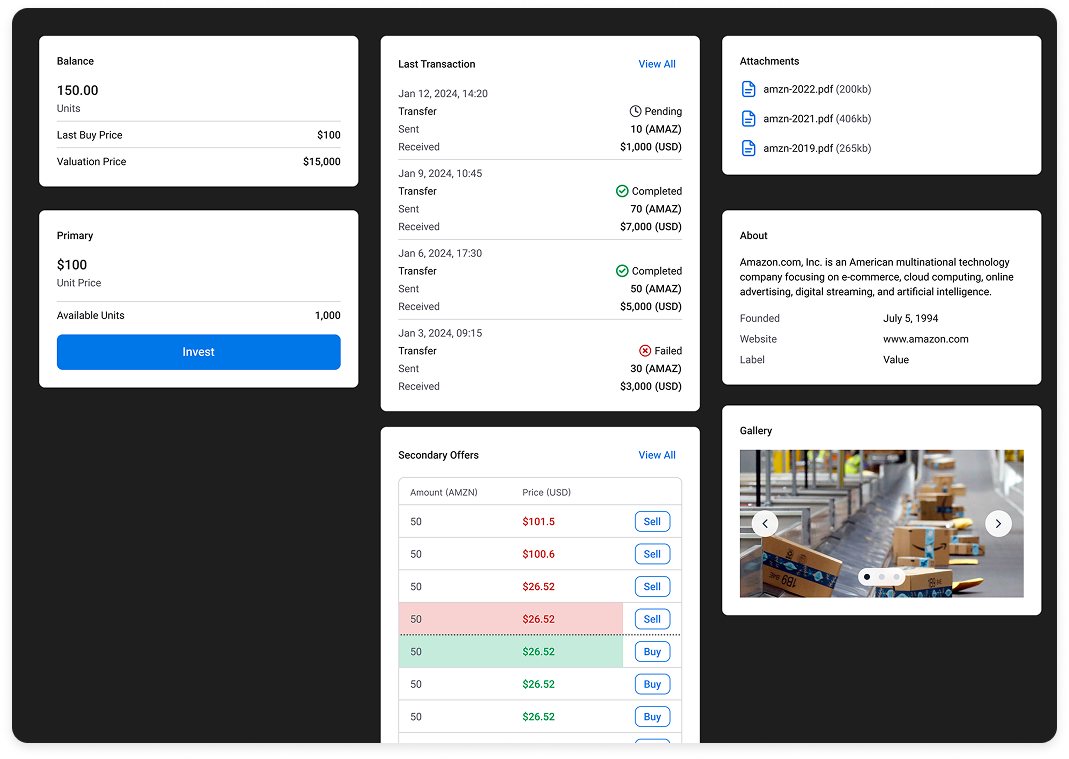This screenshot has height=759, width=1069.
Task: Click the 1,000 available units value
Action: 327,315
